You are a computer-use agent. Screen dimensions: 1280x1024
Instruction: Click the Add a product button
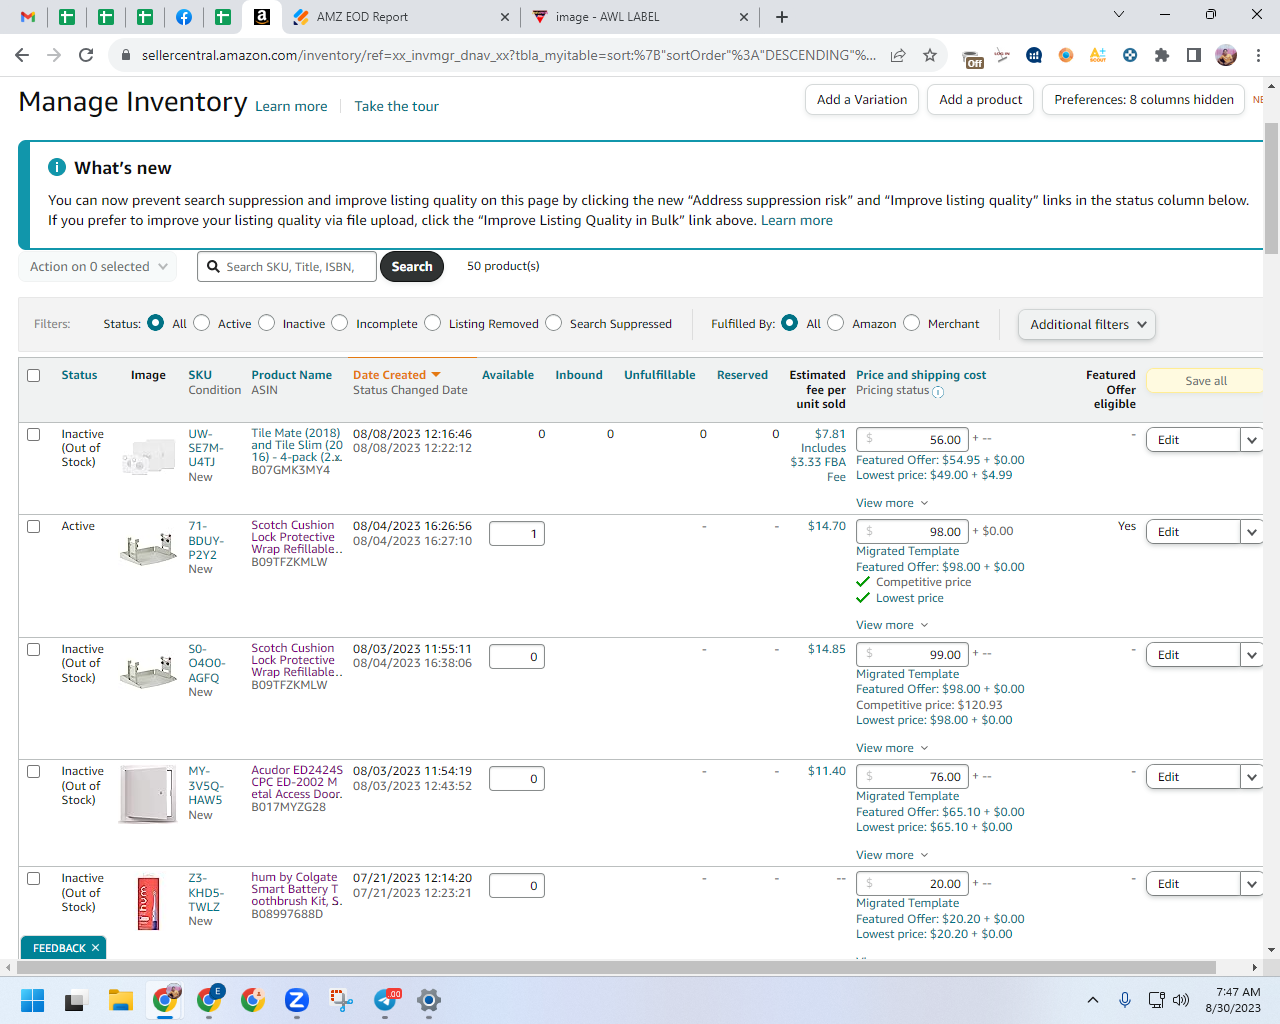click(x=981, y=100)
